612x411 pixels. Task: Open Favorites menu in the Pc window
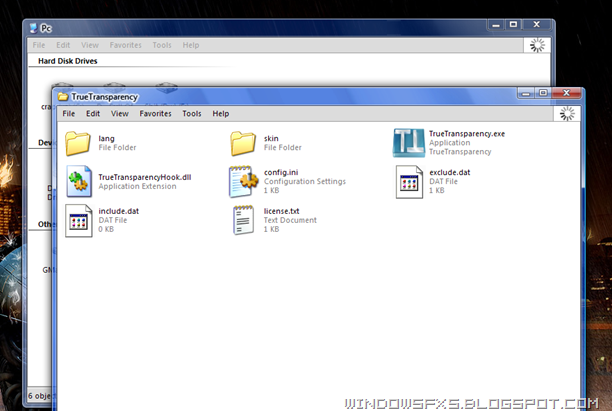coord(125,45)
